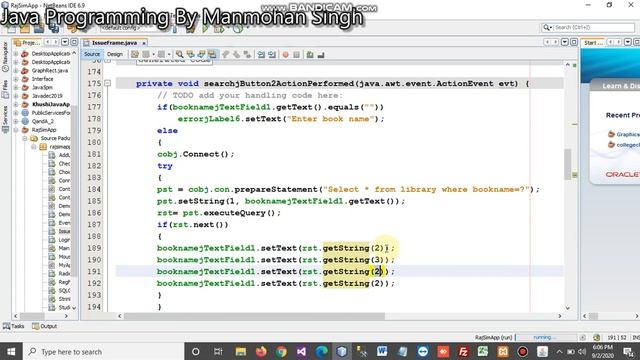Open TeamViewer from the taskbar
This screenshot has width=640, height=360.
[x=423, y=351]
